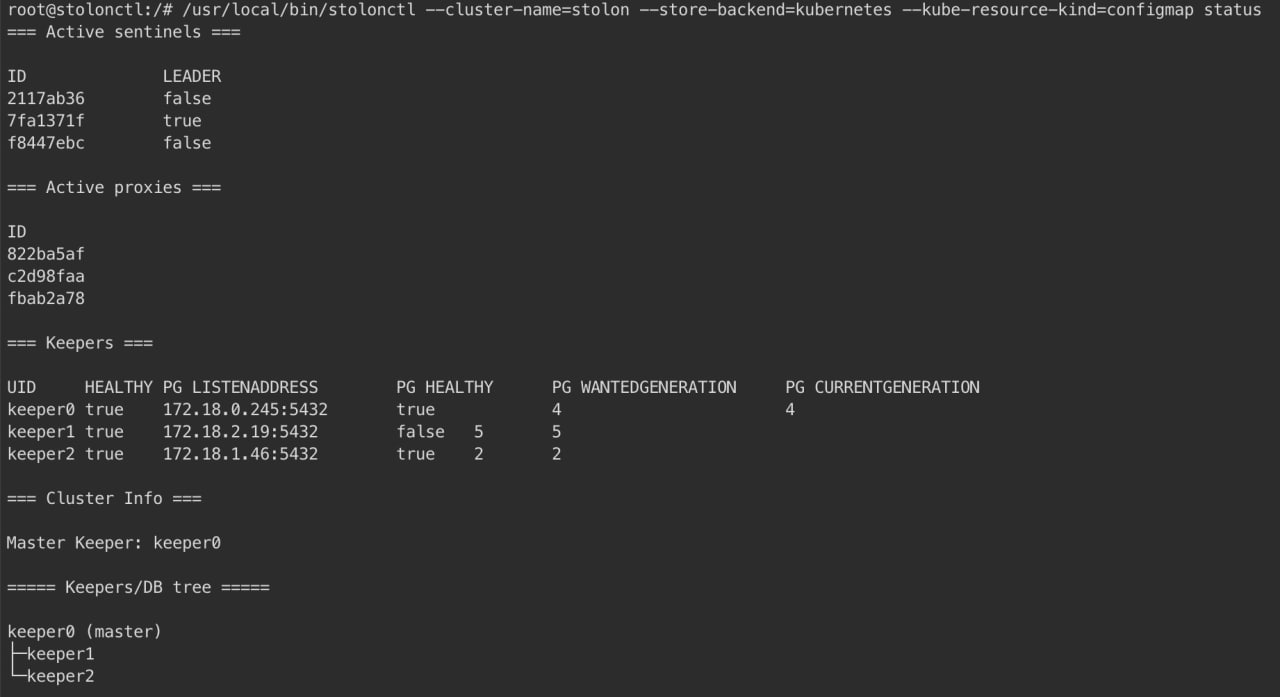Click the Active sentinels heading
This screenshot has width=1280, height=697.
[x=124, y=32]
